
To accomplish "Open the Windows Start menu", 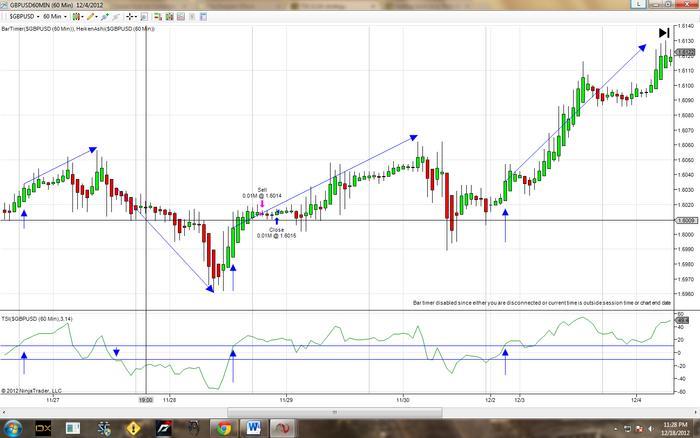I will (x=12, y=429).
